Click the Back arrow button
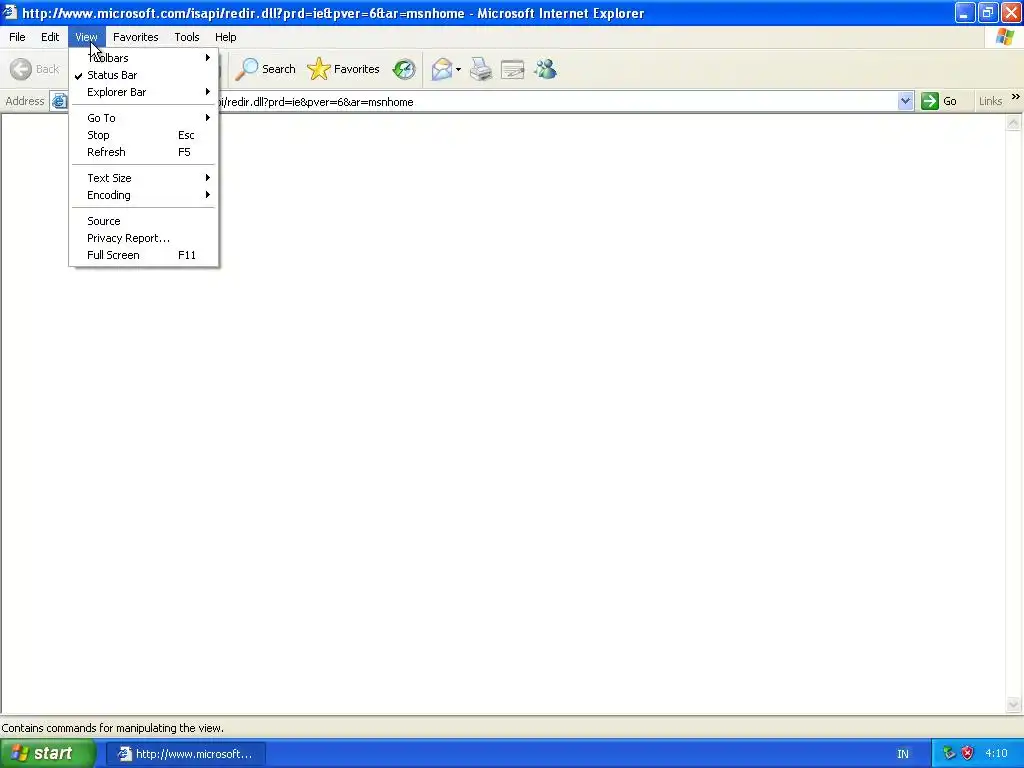Image resolution: width=1024 pixels, height=768 pixels. [x=35, y=69]
